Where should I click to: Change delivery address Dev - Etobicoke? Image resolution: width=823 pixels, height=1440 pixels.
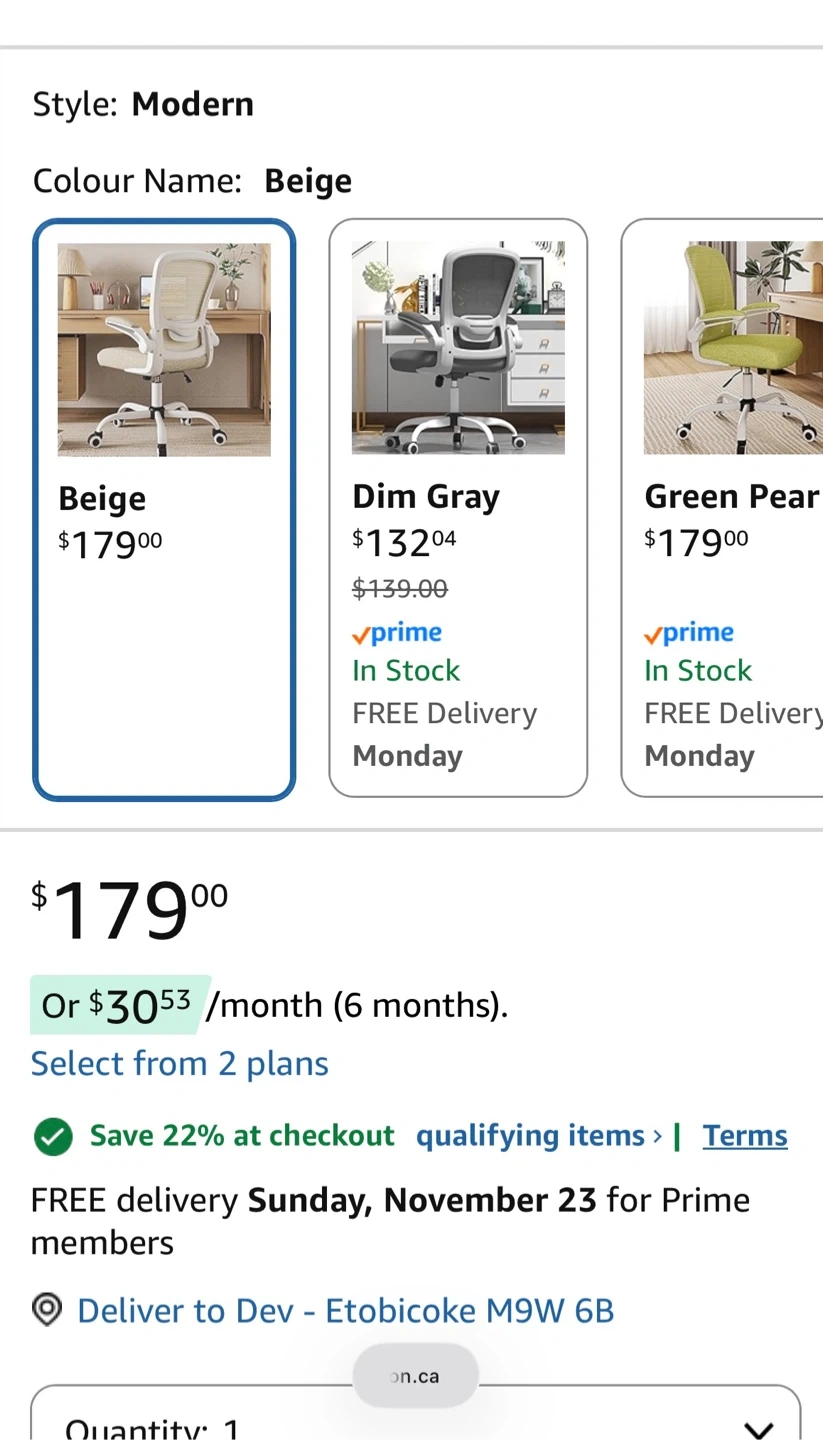pyautogui.click(x=345, y=1310)
